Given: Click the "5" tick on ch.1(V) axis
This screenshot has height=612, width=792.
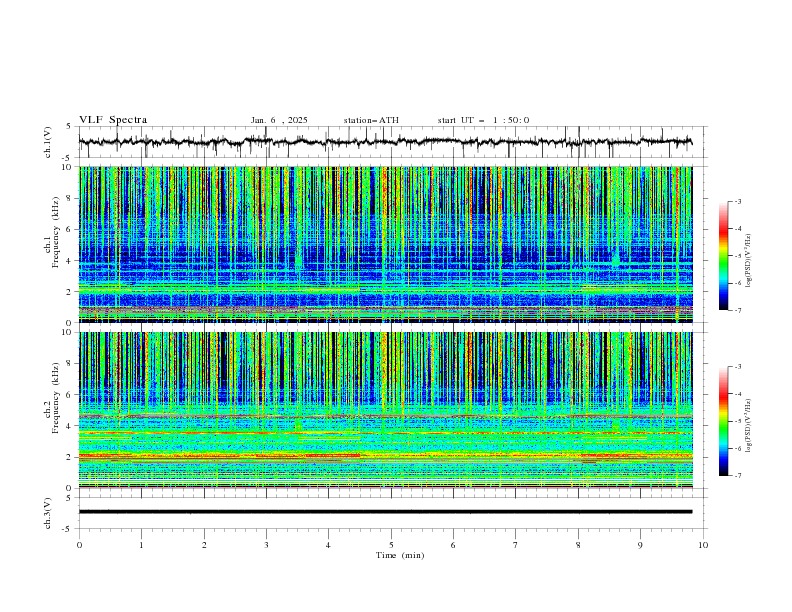Looking at the screenshot, I should (68, 127).
